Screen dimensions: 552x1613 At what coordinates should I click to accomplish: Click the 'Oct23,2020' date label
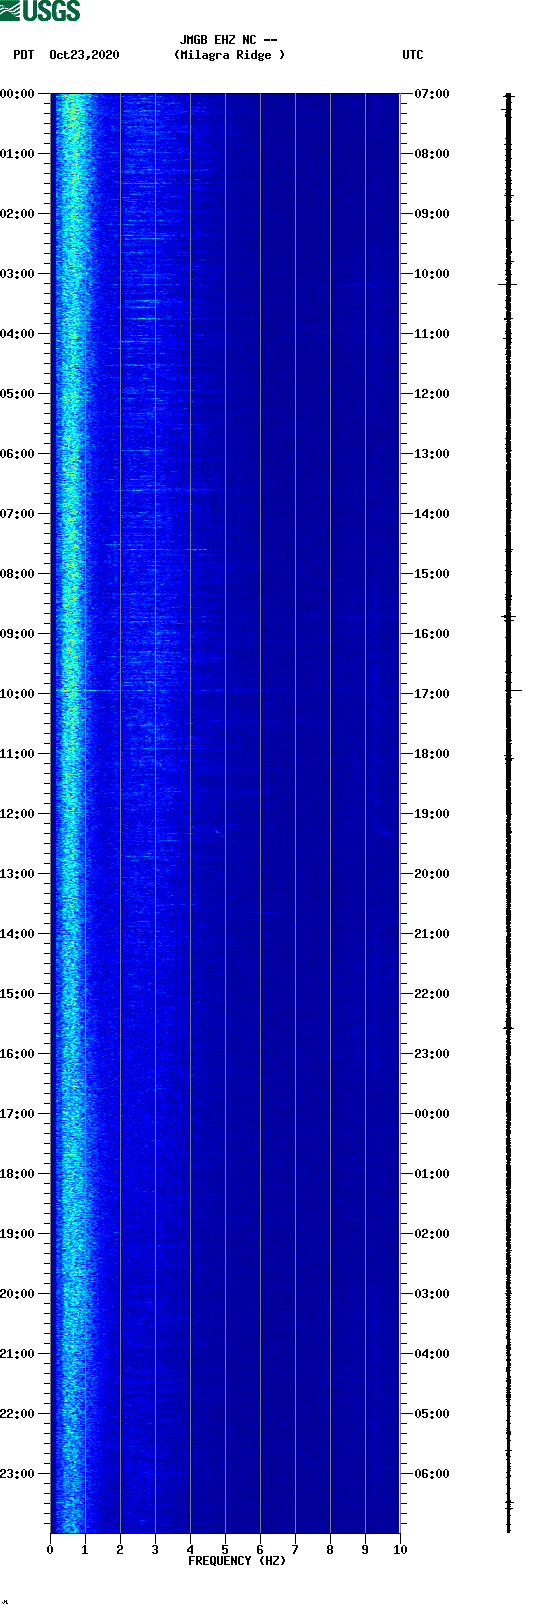click(84, 55)
